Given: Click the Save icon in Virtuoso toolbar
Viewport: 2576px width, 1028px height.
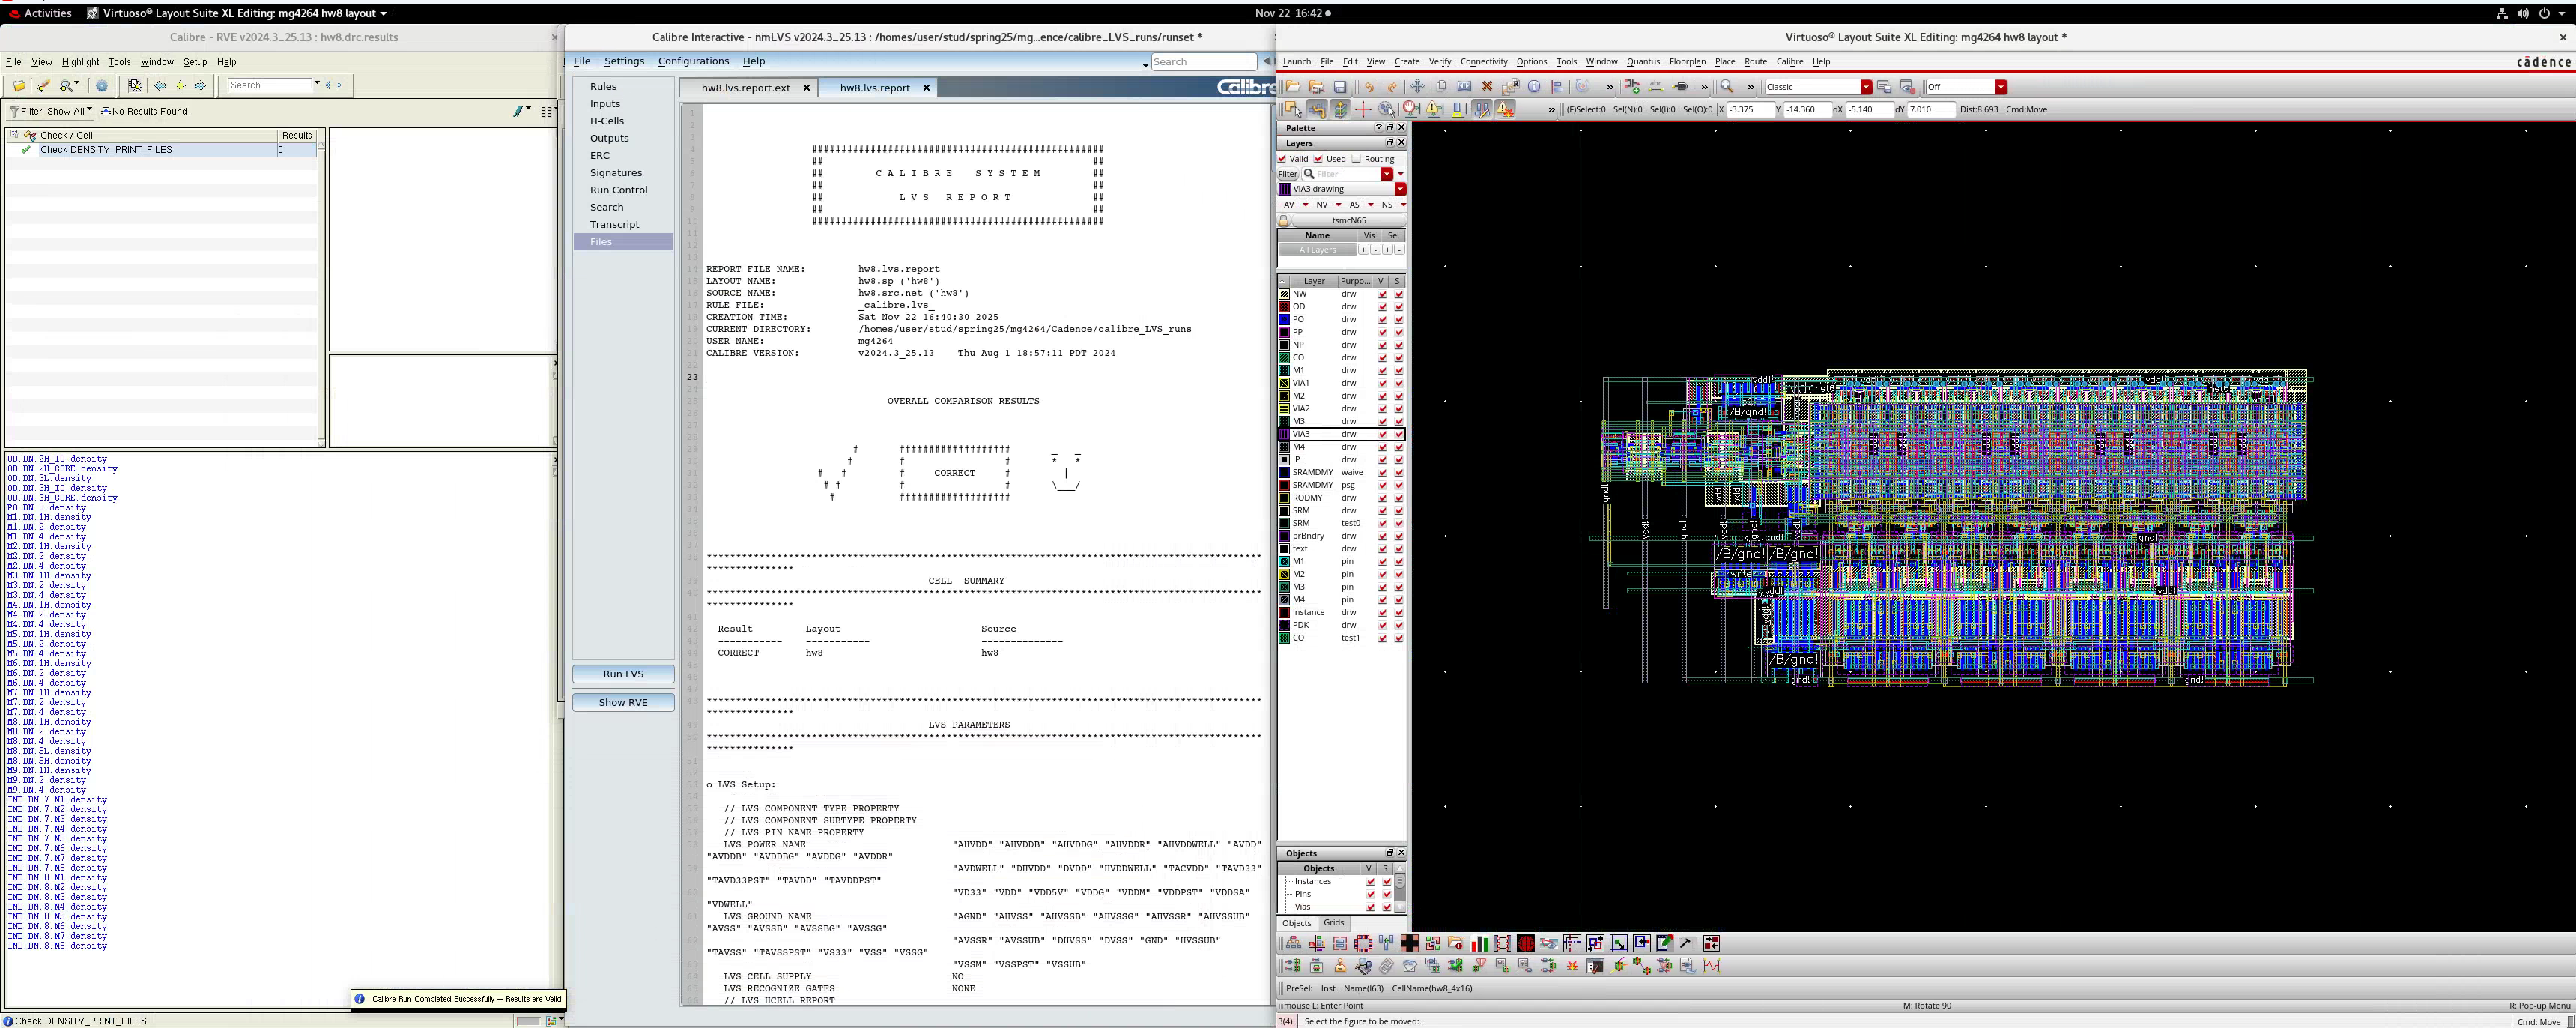Looking at the screenshot, I should pyautogui.click(x=1340, y=87).
